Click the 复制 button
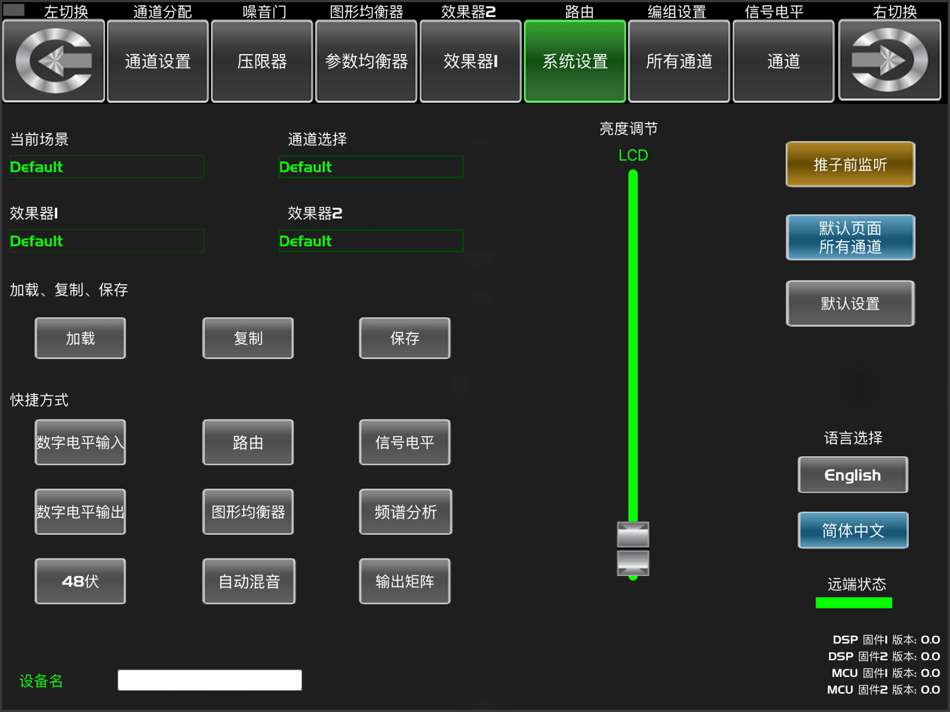This screenshot has width=950, height=712. (248, 338)
